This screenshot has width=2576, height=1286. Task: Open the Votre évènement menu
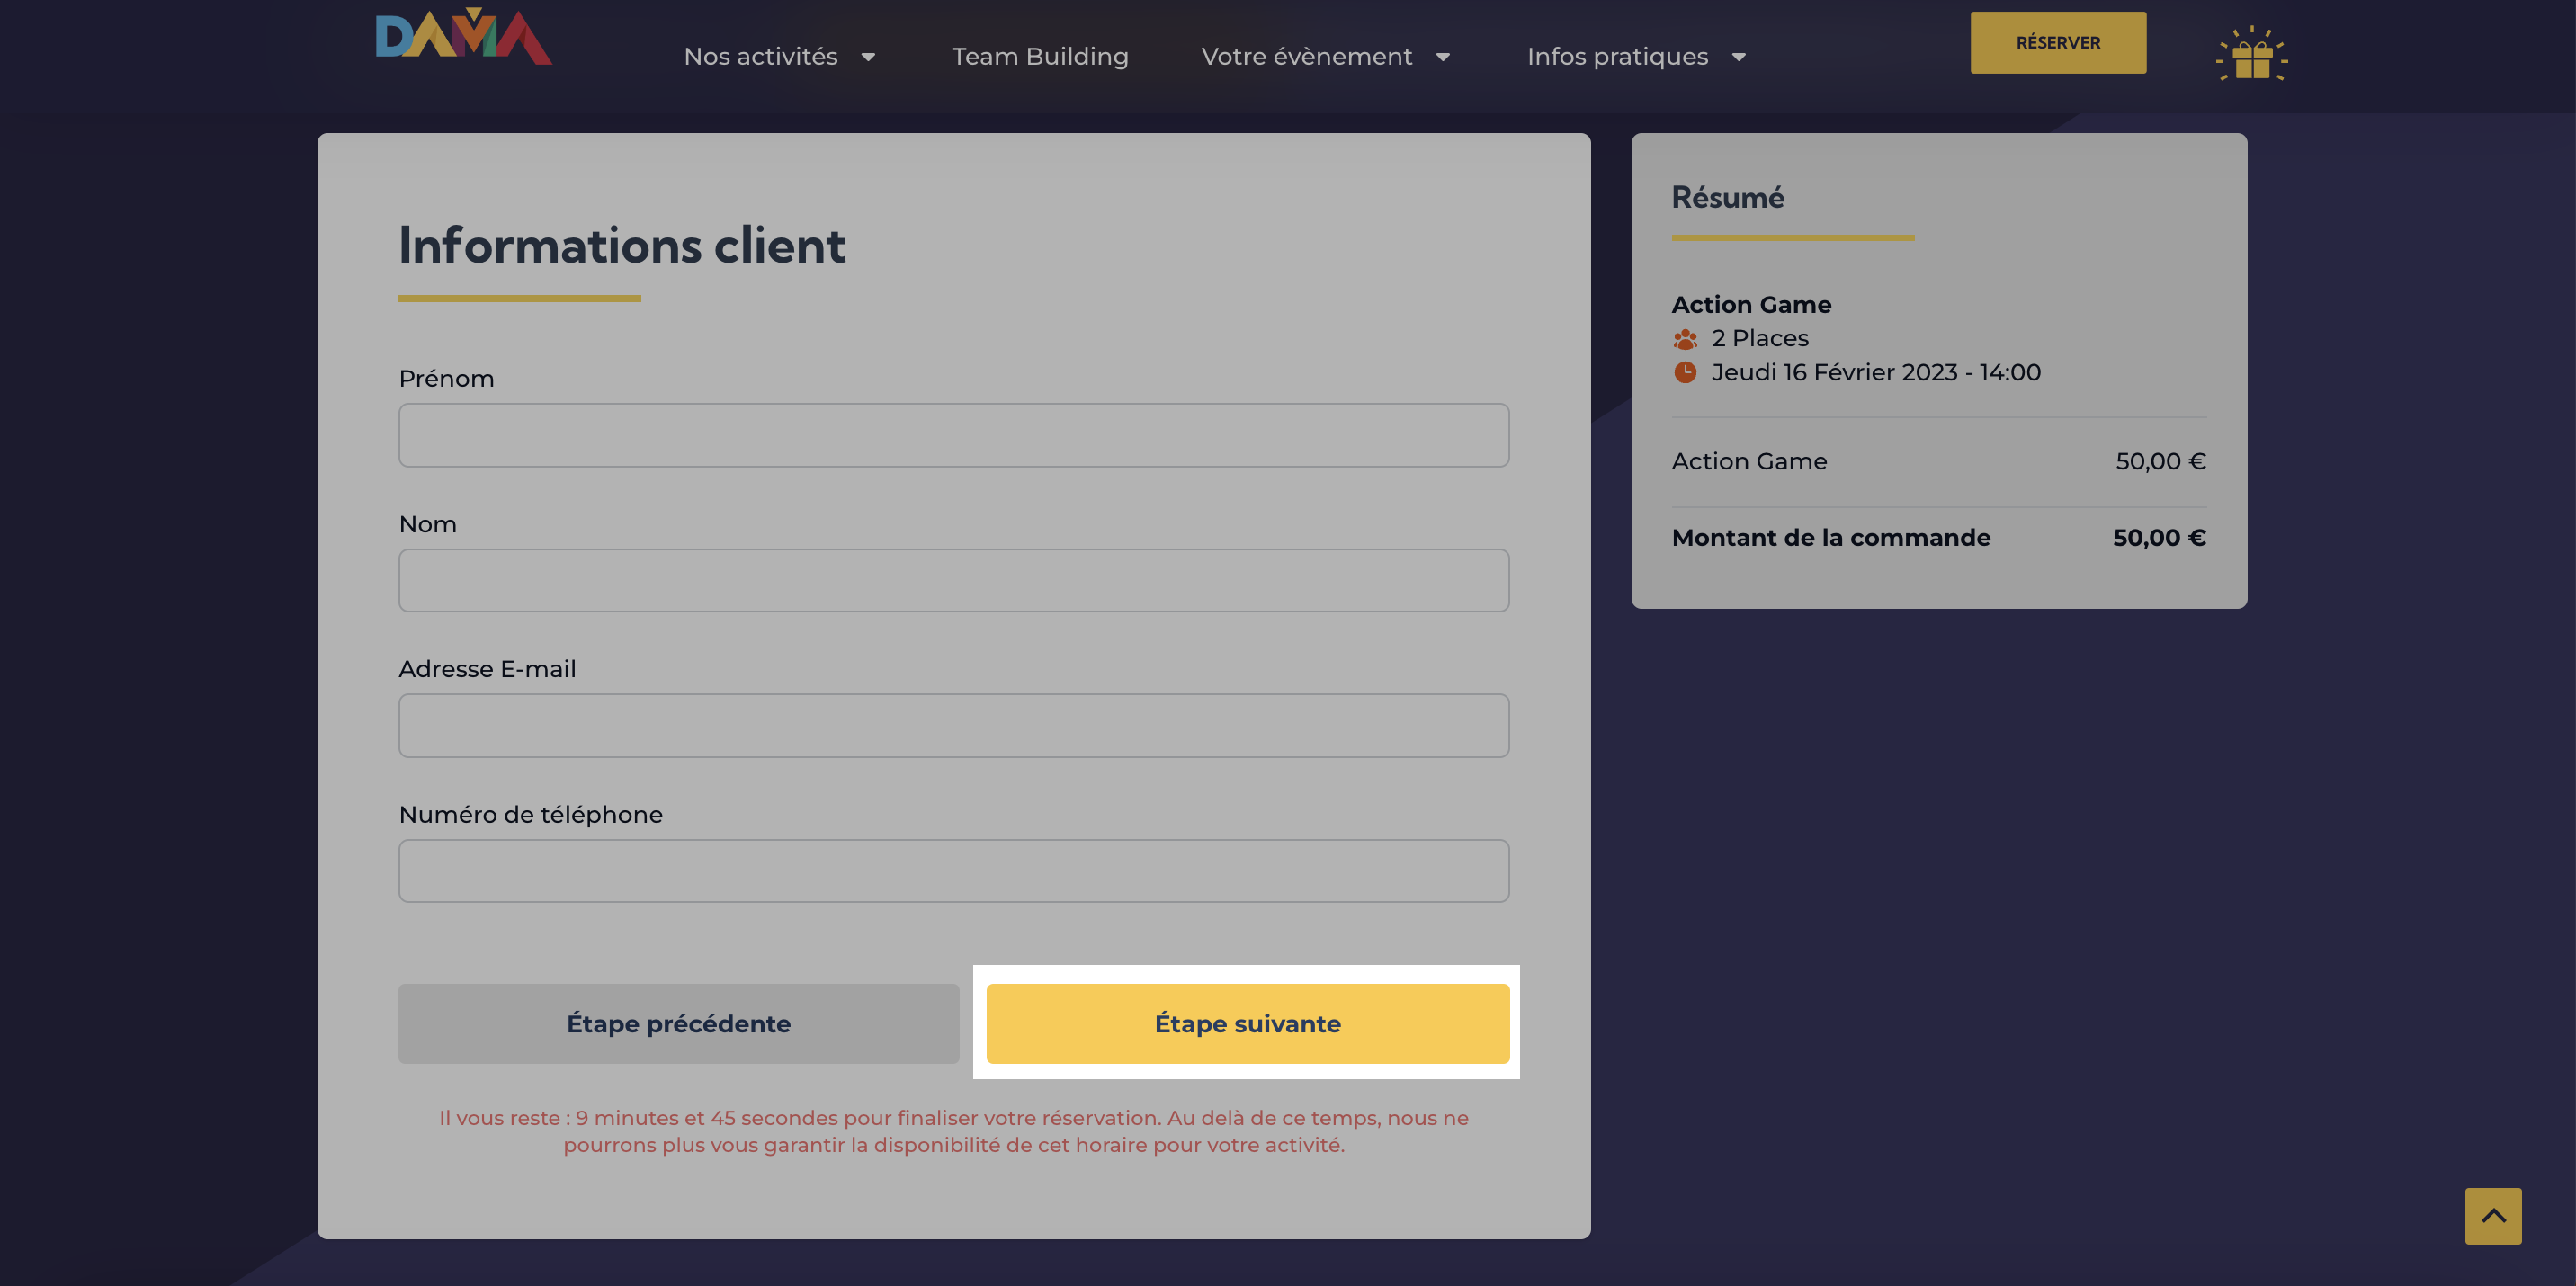[1306, 57]
